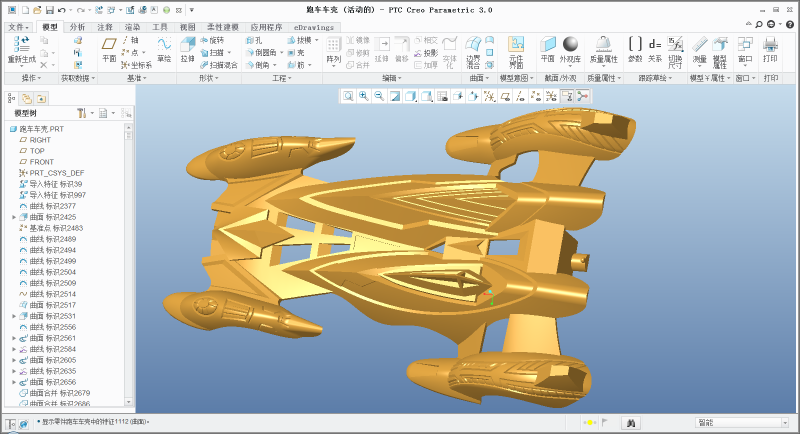Click the Revolve (旋转) tool

pos(212,40)
